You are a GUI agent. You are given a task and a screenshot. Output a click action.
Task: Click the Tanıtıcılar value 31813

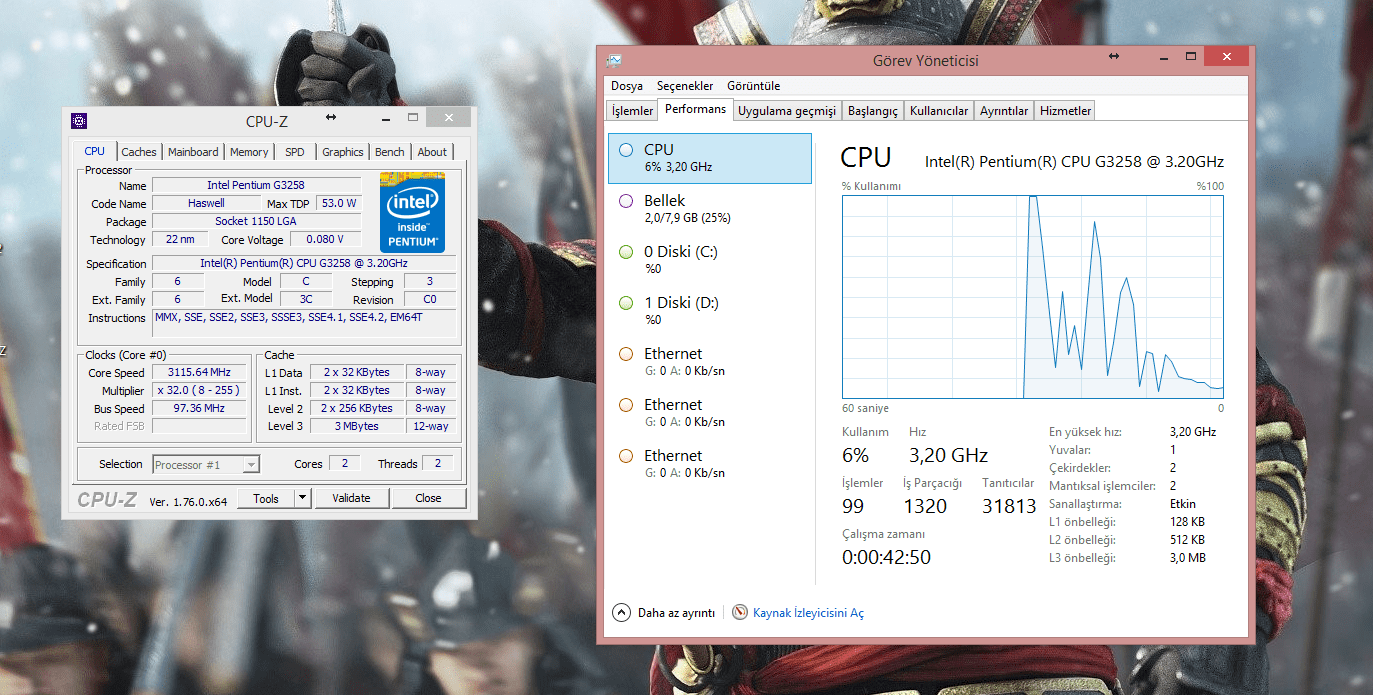pyautogui.click(x=1009, y=506)
